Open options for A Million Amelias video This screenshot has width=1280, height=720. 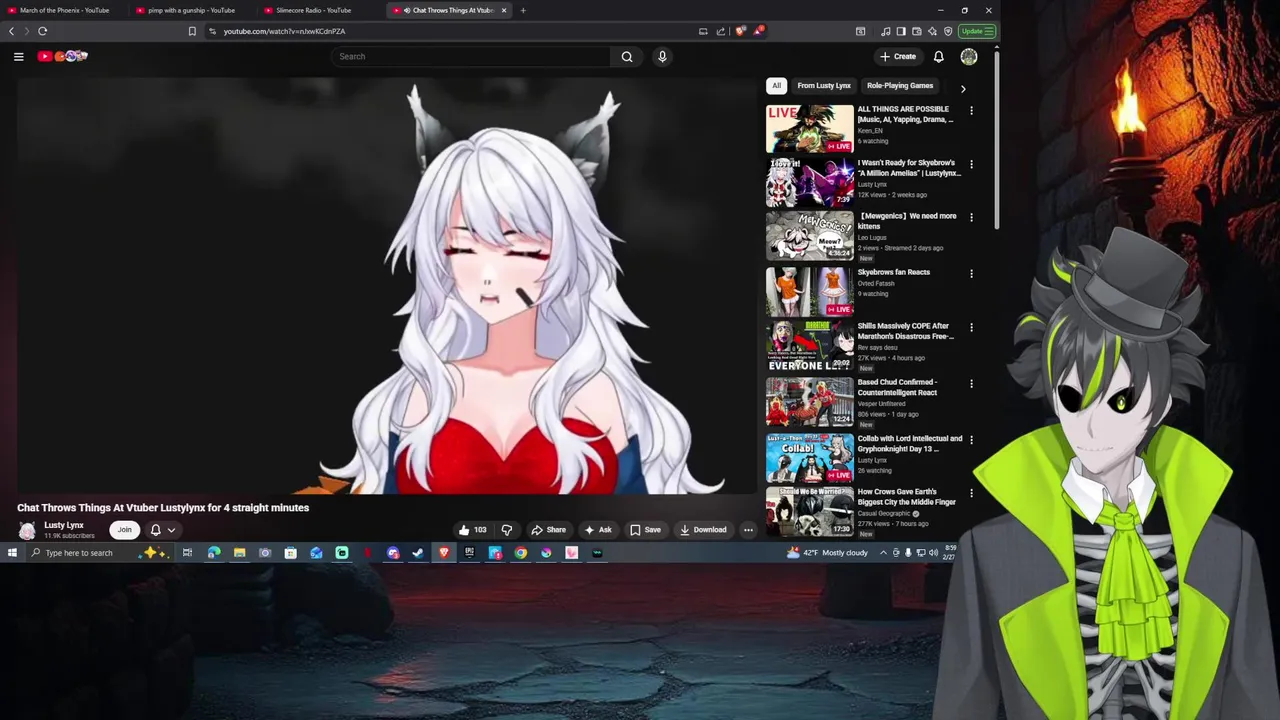coord(971,164)
